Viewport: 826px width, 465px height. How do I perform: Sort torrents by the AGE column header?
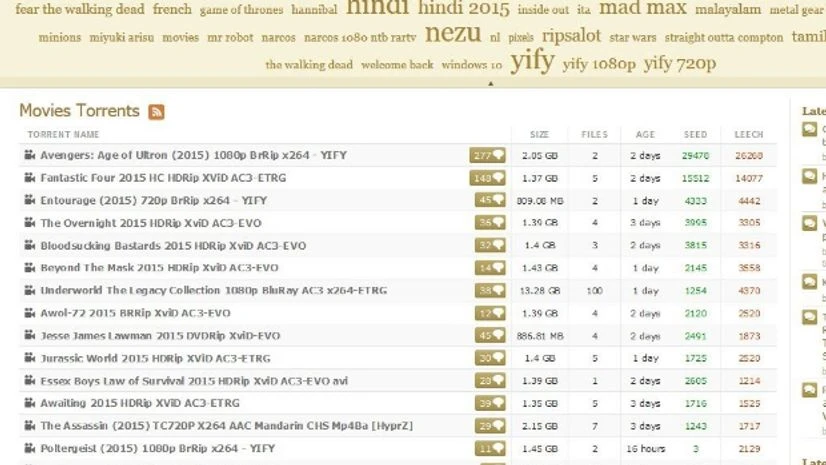tap(645, 135)
